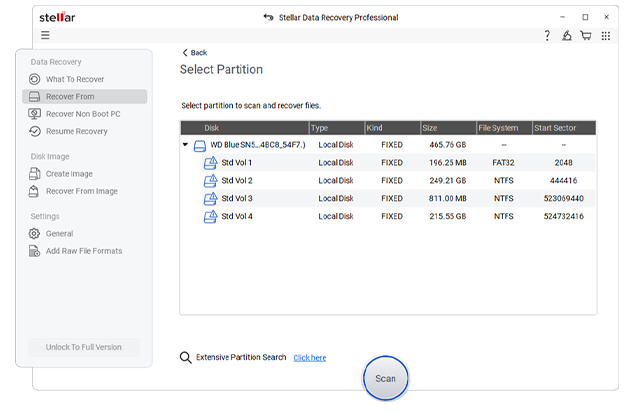Screen dimensions: 626x413
Task: Sort by Start Sector column header
Action: click(564, 128)
